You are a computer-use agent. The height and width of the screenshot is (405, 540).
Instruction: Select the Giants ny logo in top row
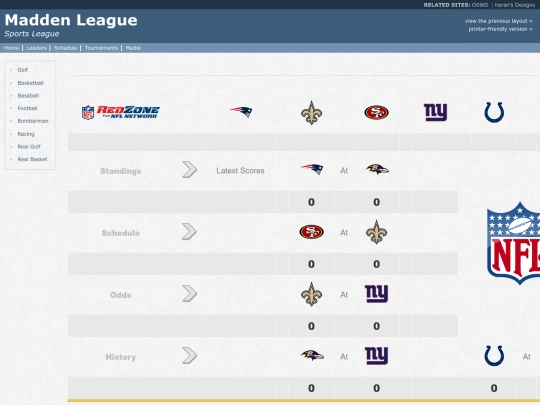[x=435, y=112]
